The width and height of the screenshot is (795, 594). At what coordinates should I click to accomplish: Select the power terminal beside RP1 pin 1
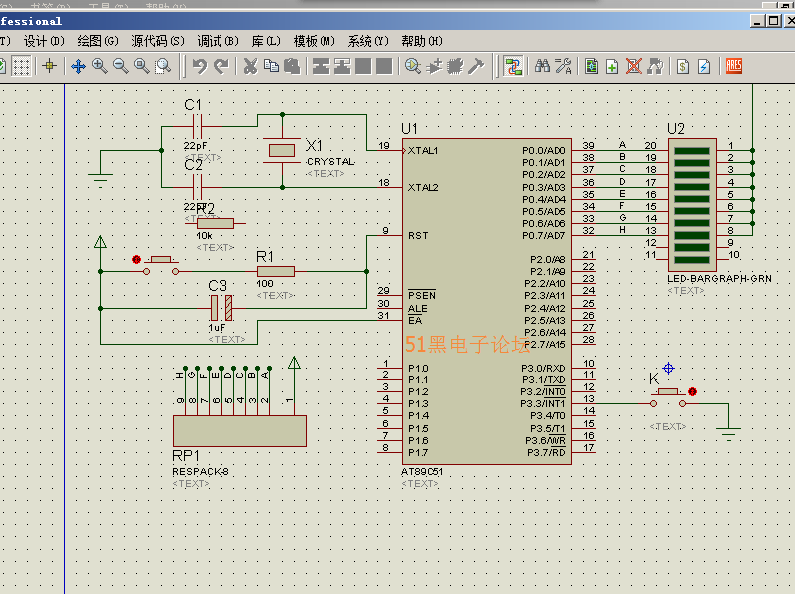point(294,363)
